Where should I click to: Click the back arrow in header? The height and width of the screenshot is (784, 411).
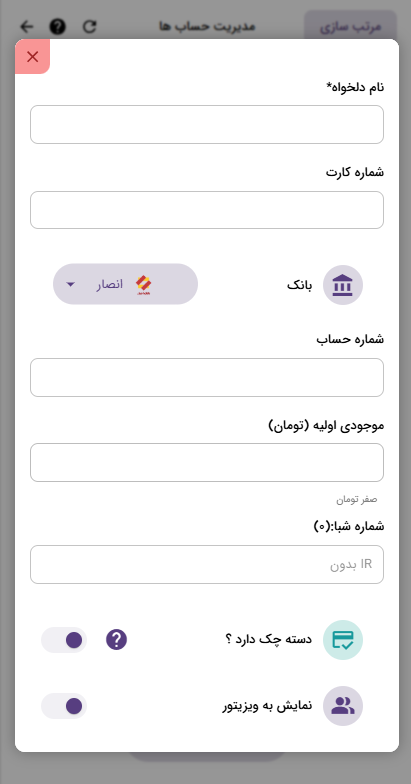point(26,26)
